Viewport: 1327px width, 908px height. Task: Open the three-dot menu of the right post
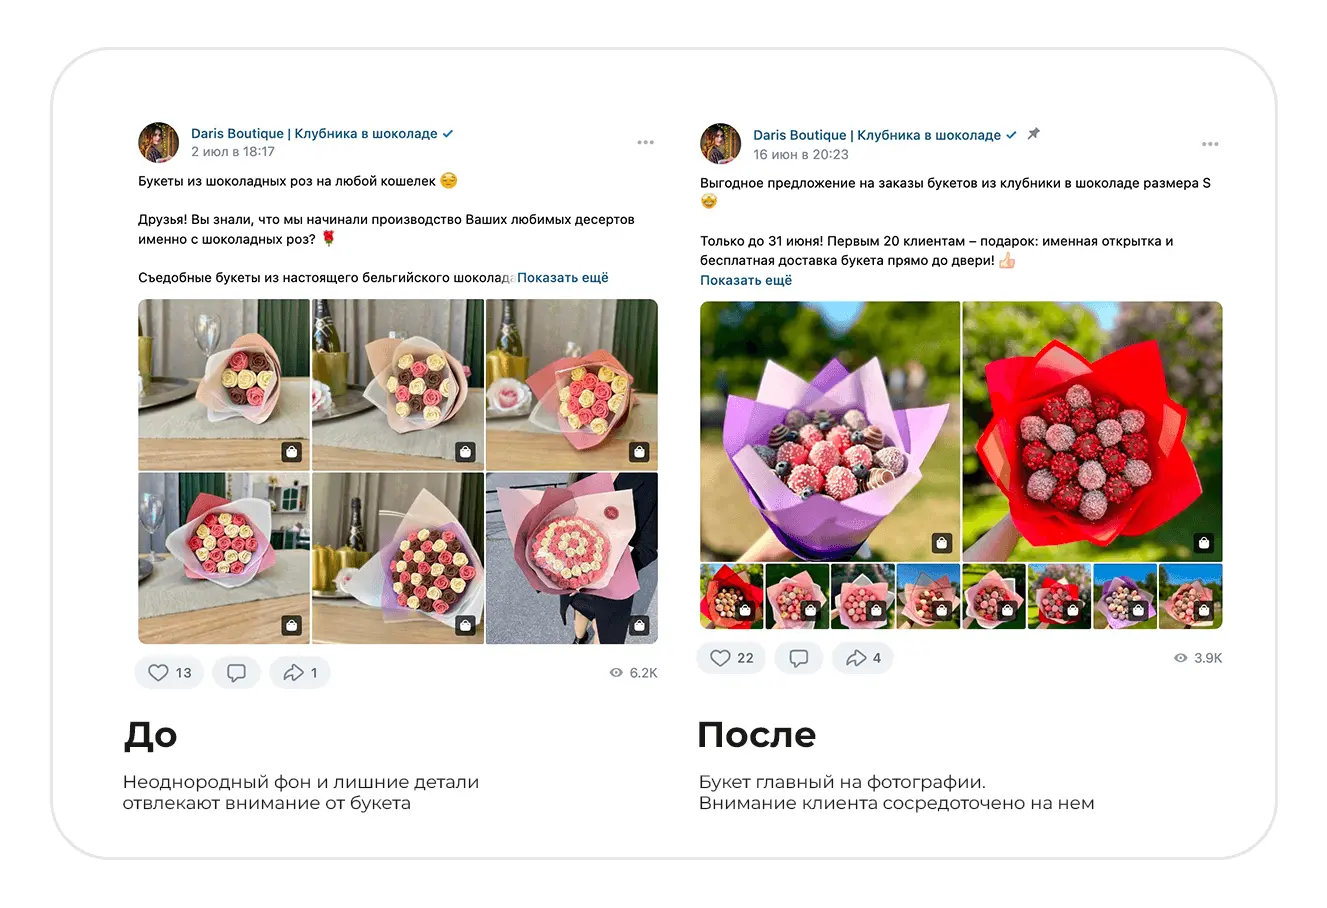(1210, 144)
